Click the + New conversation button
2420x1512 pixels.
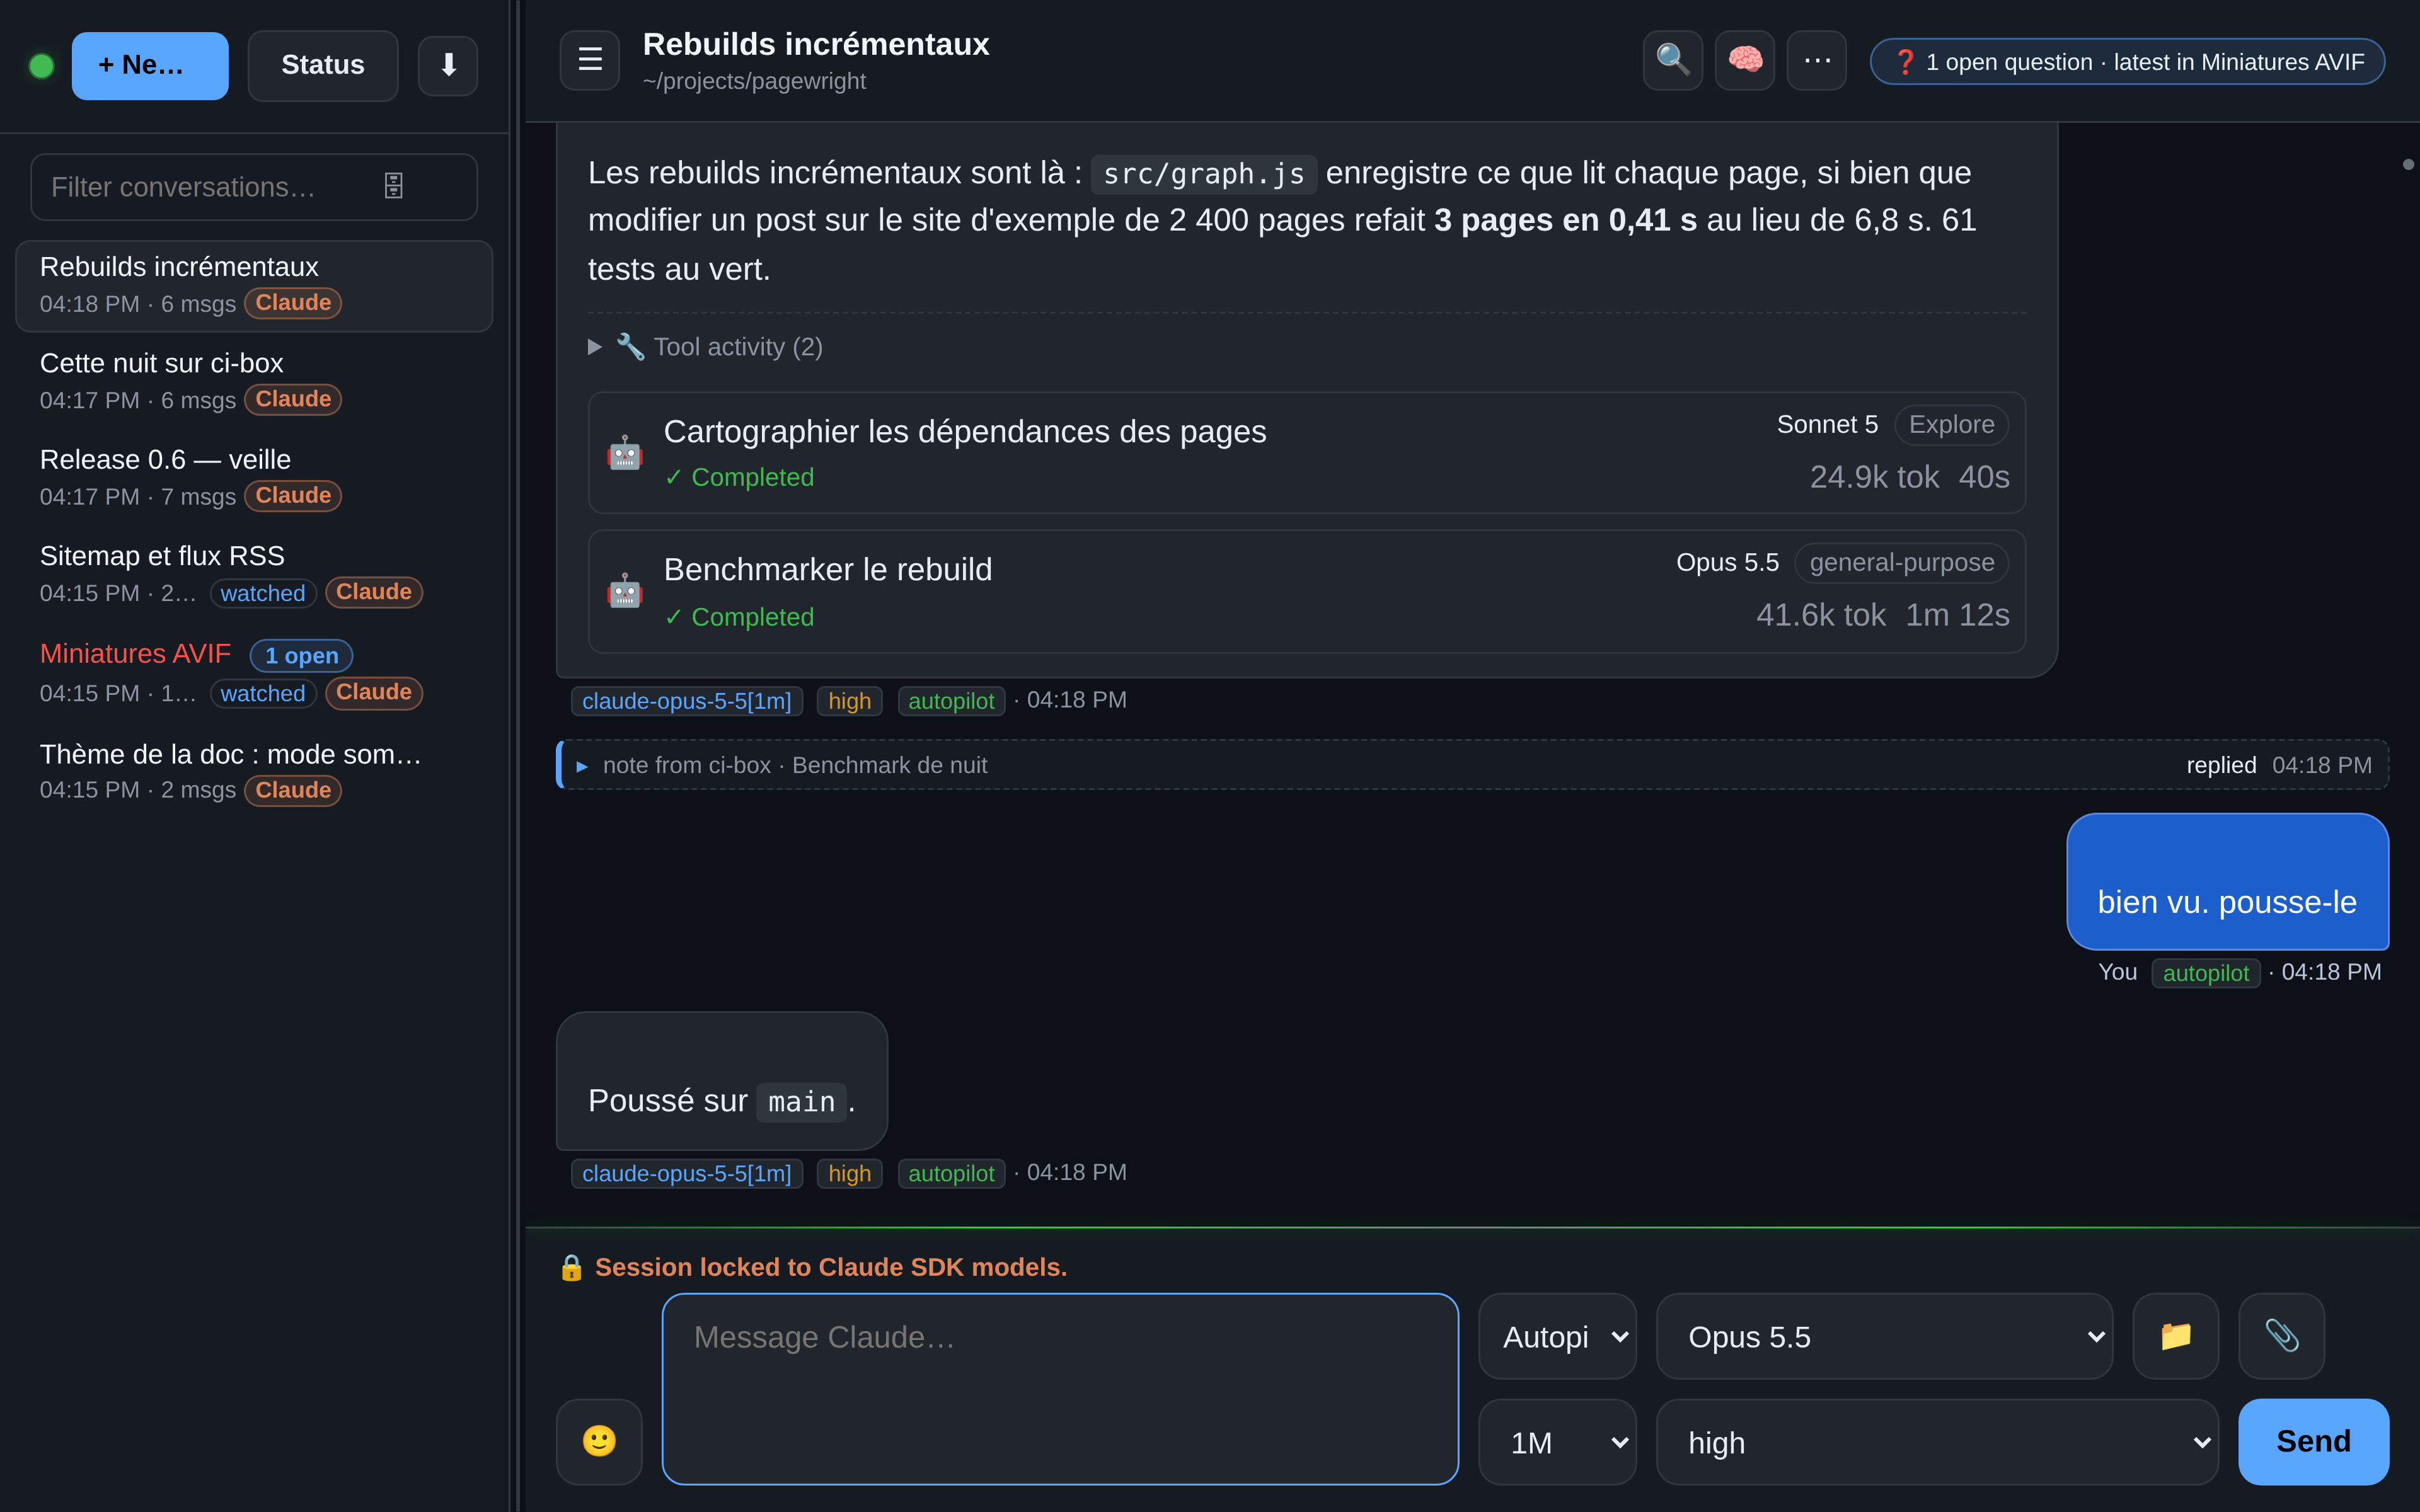click(150, 66)
